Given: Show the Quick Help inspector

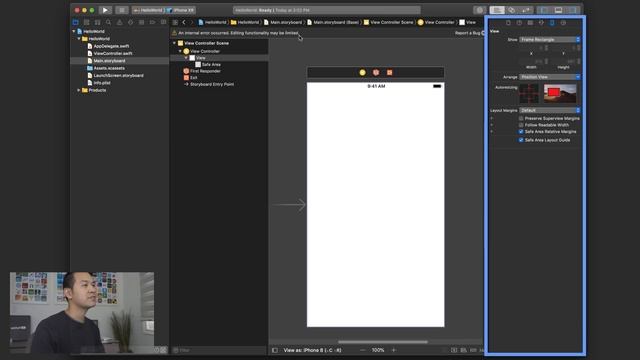Looking at the screenshot, I should pos(519,23).
